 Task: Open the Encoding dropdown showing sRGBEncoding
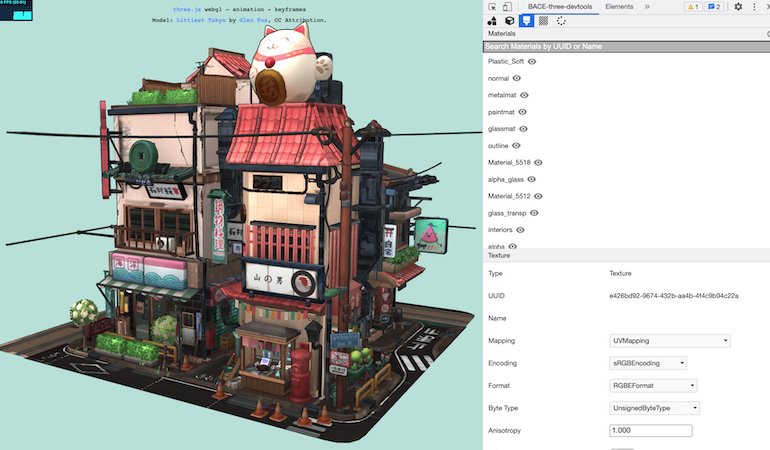click(x=648, y=363)
